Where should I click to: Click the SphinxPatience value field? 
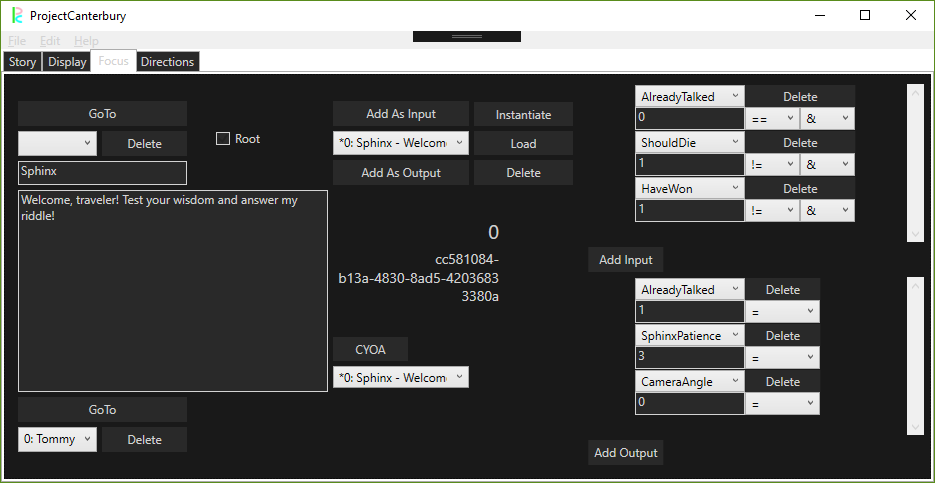click(x=689, y=358)
